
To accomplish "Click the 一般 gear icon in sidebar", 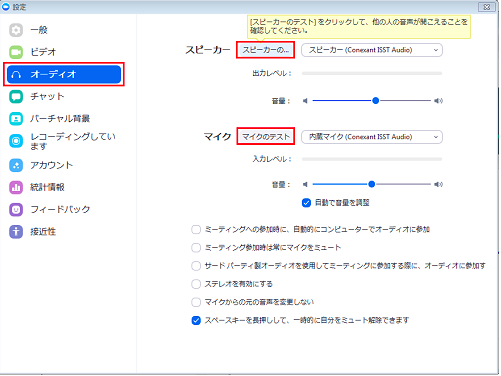I will (x=16, y=30).
